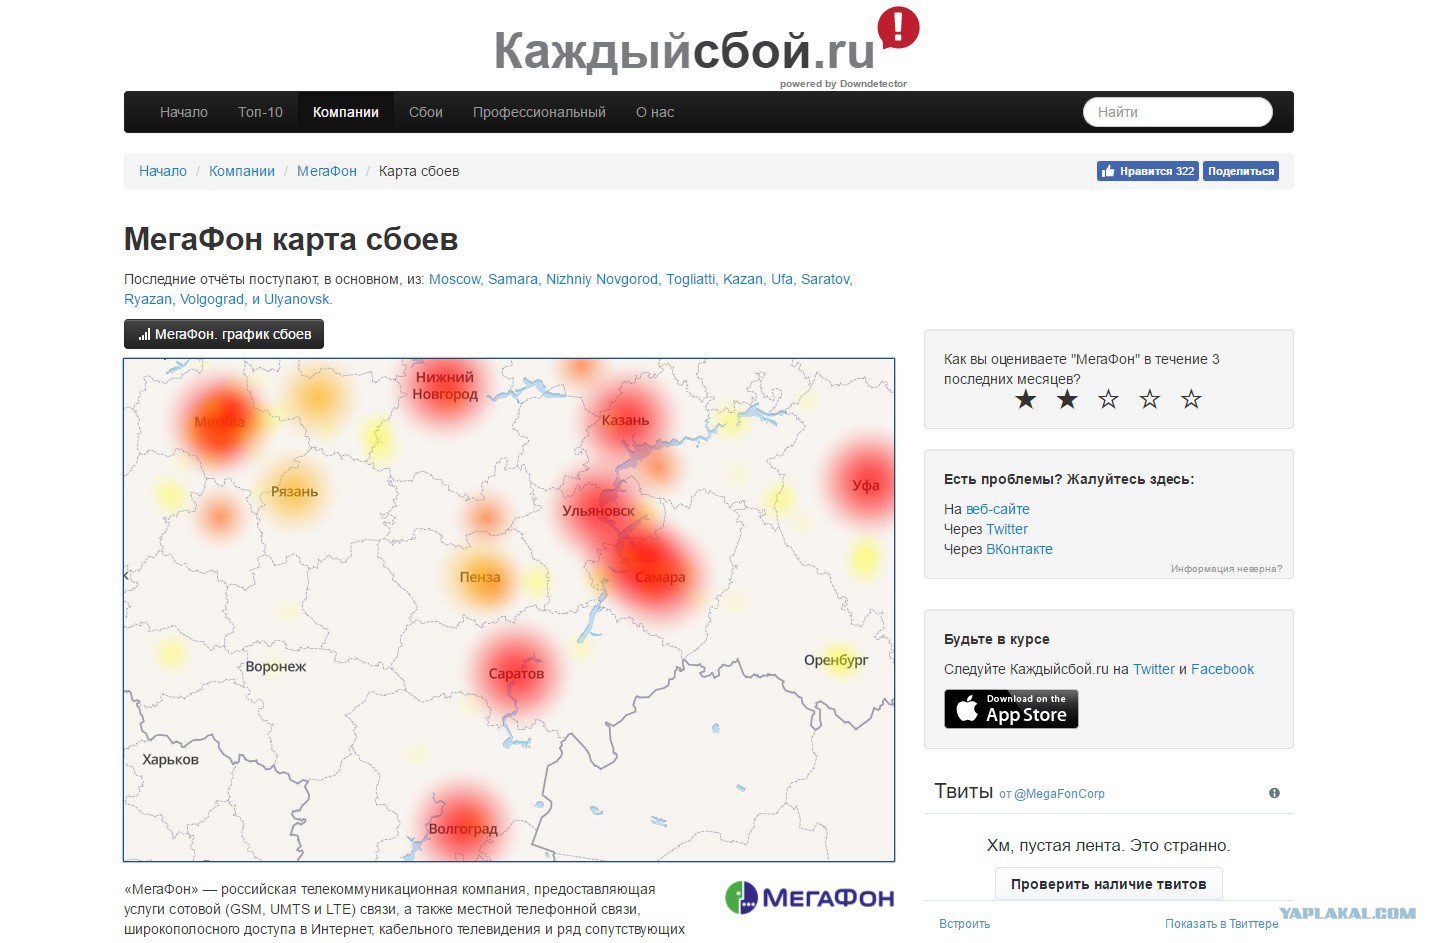
Task: Click Показать в Твиттере link
Action: [1221, 924]
